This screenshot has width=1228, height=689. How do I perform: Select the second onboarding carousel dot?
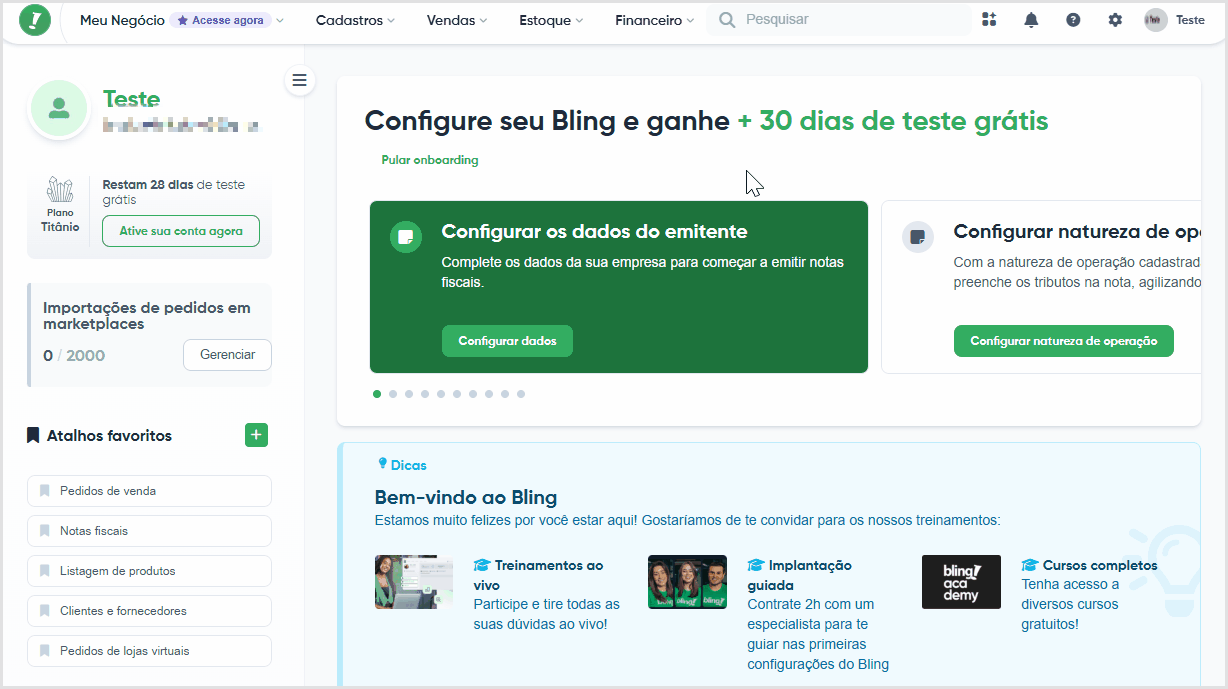[x=393, y=394]
